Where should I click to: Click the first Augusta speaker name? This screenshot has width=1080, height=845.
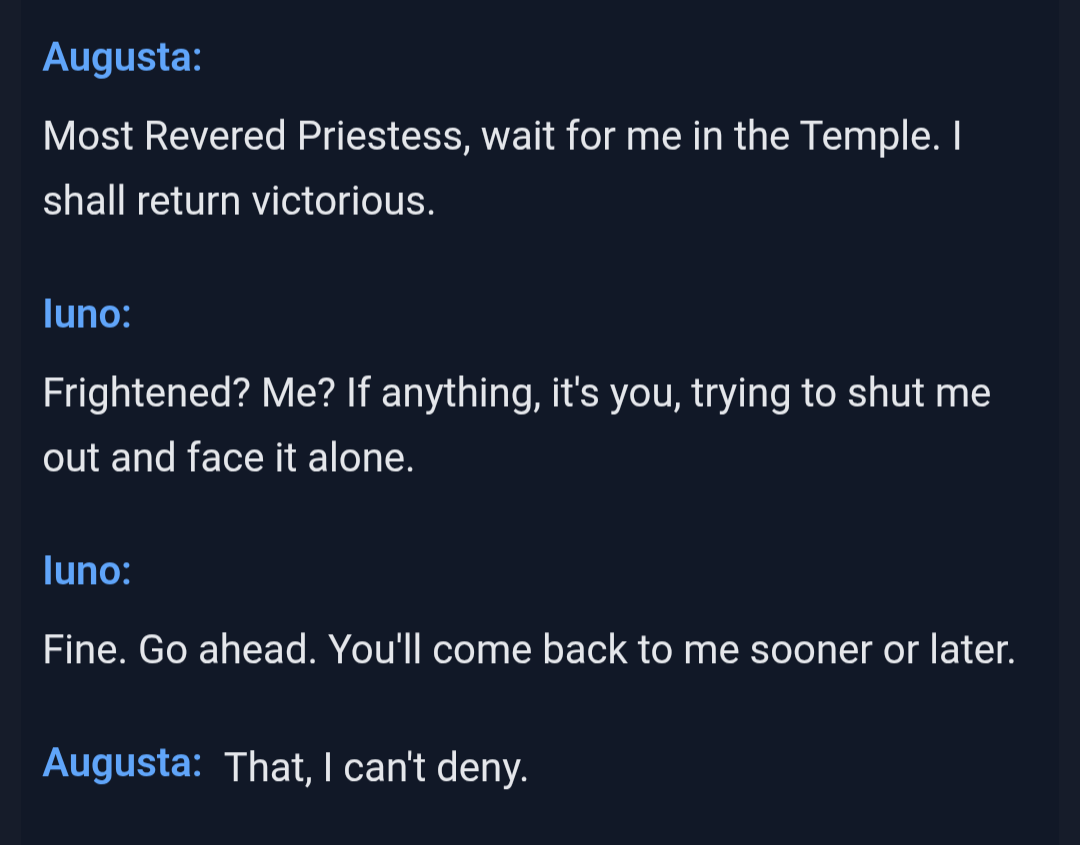click(x=123, y=58)
